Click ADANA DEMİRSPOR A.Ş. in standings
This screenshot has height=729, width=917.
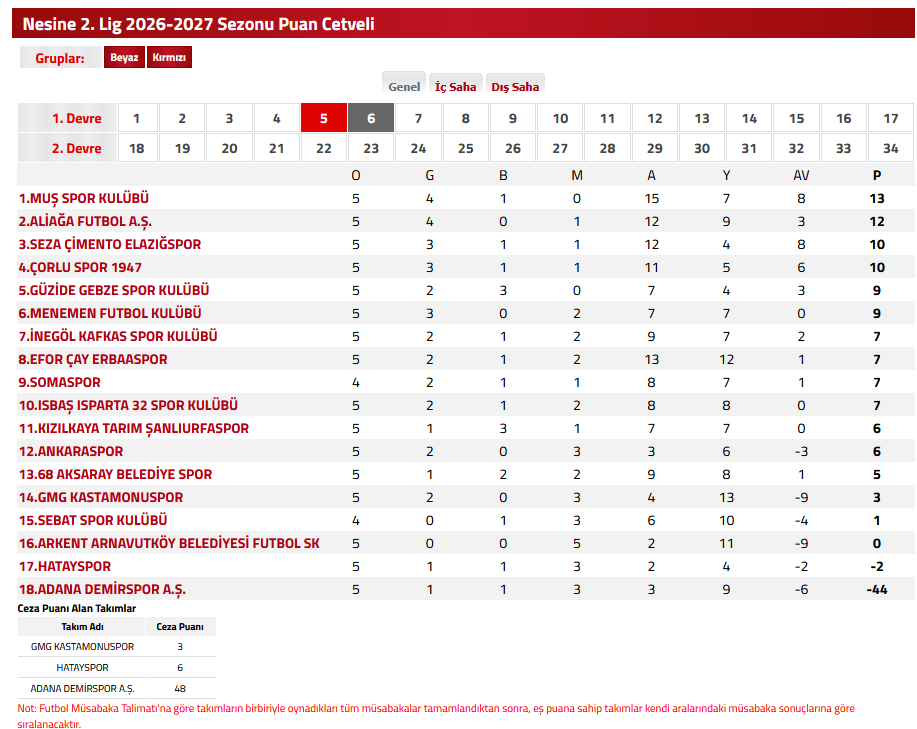pyautogui.click(x=102, y=589)
